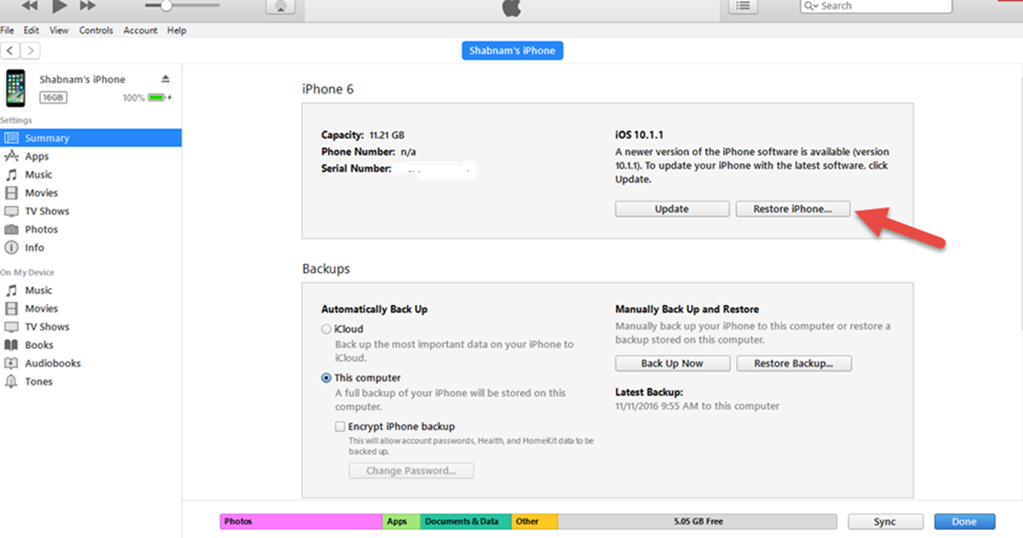The width and height of the screenshot is (1023, 538).
Task: Click the Photos segment of storage bar
Action: click(x=301, y=521)
